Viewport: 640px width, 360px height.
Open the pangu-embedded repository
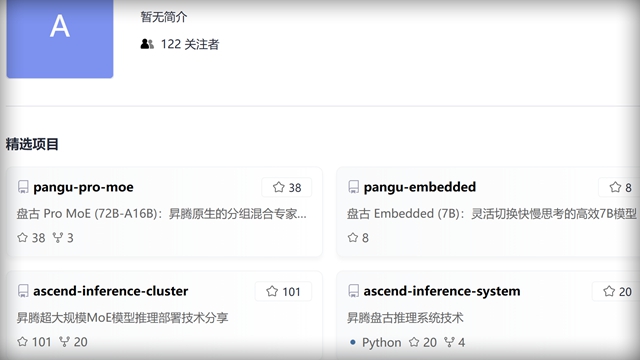(x=420, y=187)
